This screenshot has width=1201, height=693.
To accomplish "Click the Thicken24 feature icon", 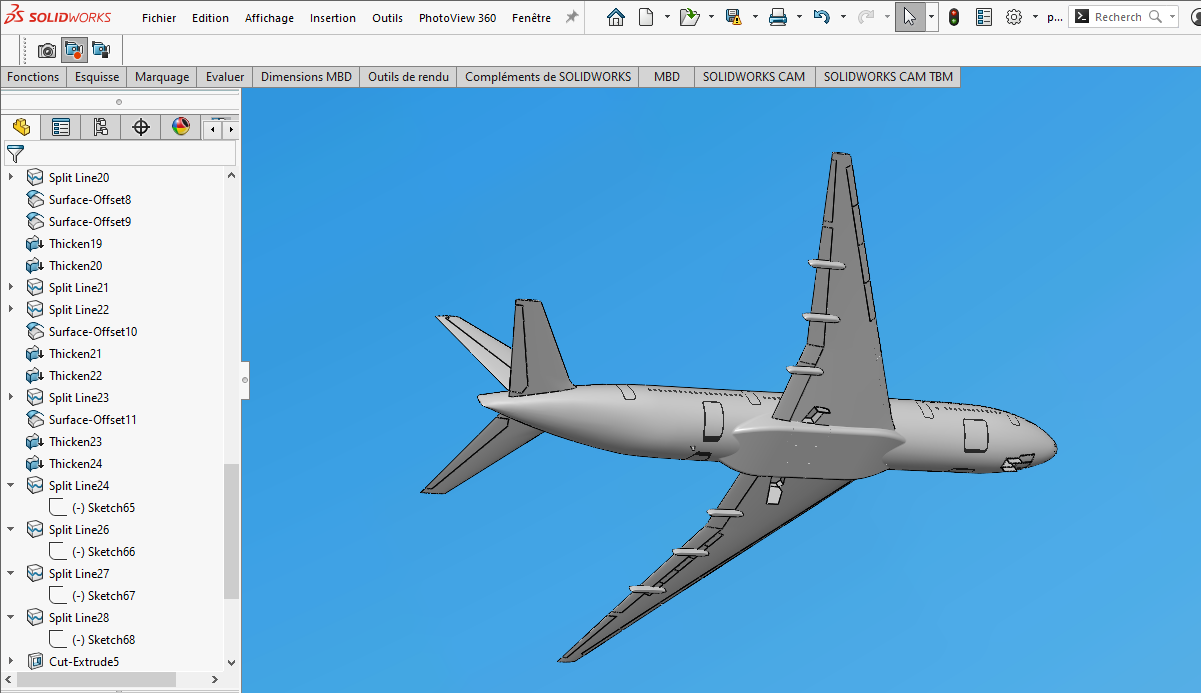I will (x=35, y=463).
